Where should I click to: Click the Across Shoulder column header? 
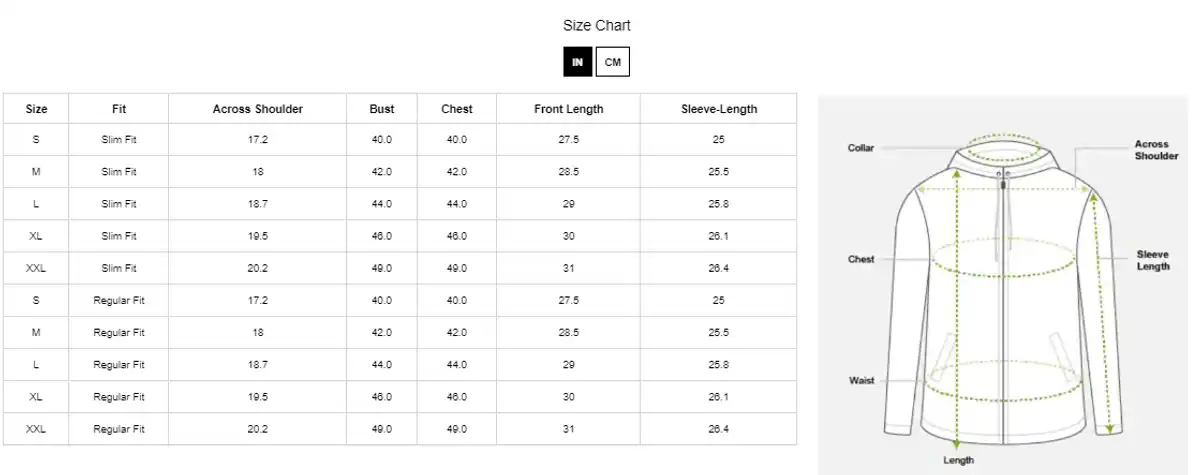(x=257, y=109)
